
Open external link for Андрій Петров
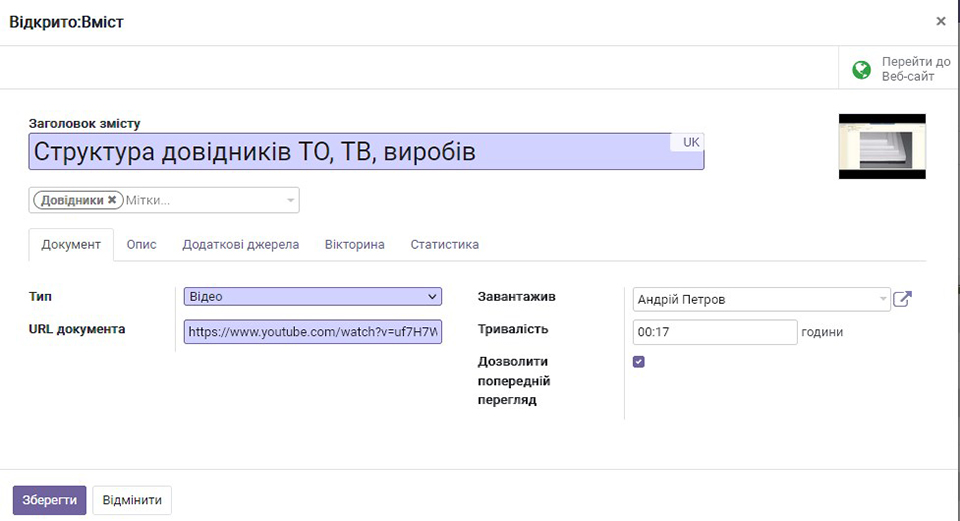(x=902, y=299)
